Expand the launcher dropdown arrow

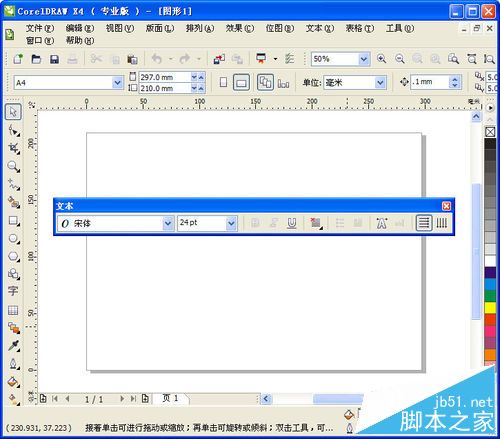[x=275, y=59]
